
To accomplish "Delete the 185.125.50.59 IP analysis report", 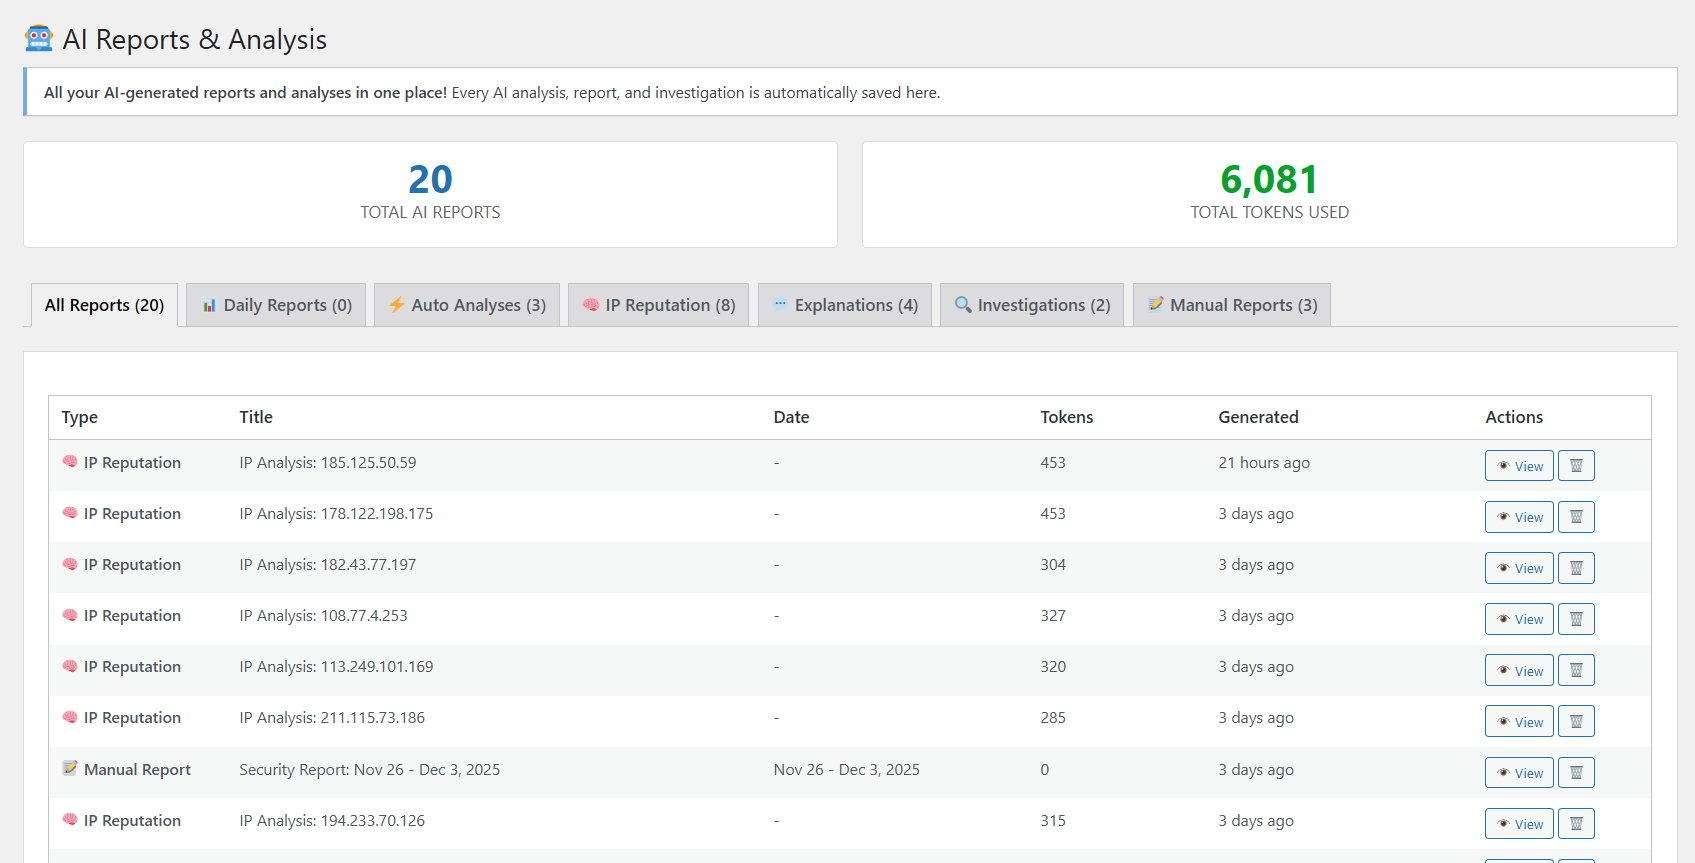I will click(x=1576, y=466).
